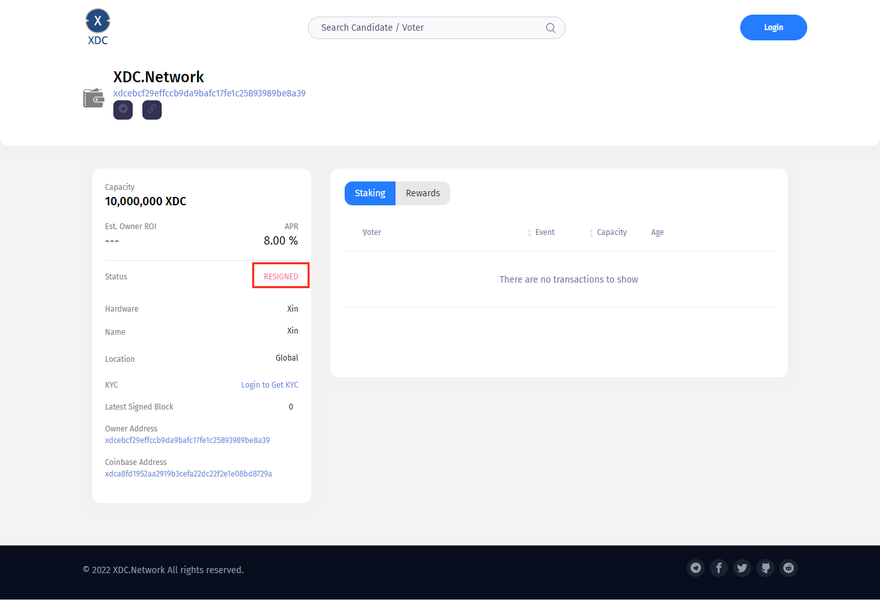Select the Staking tab
The image size is (880, 600).
point(370,193)
